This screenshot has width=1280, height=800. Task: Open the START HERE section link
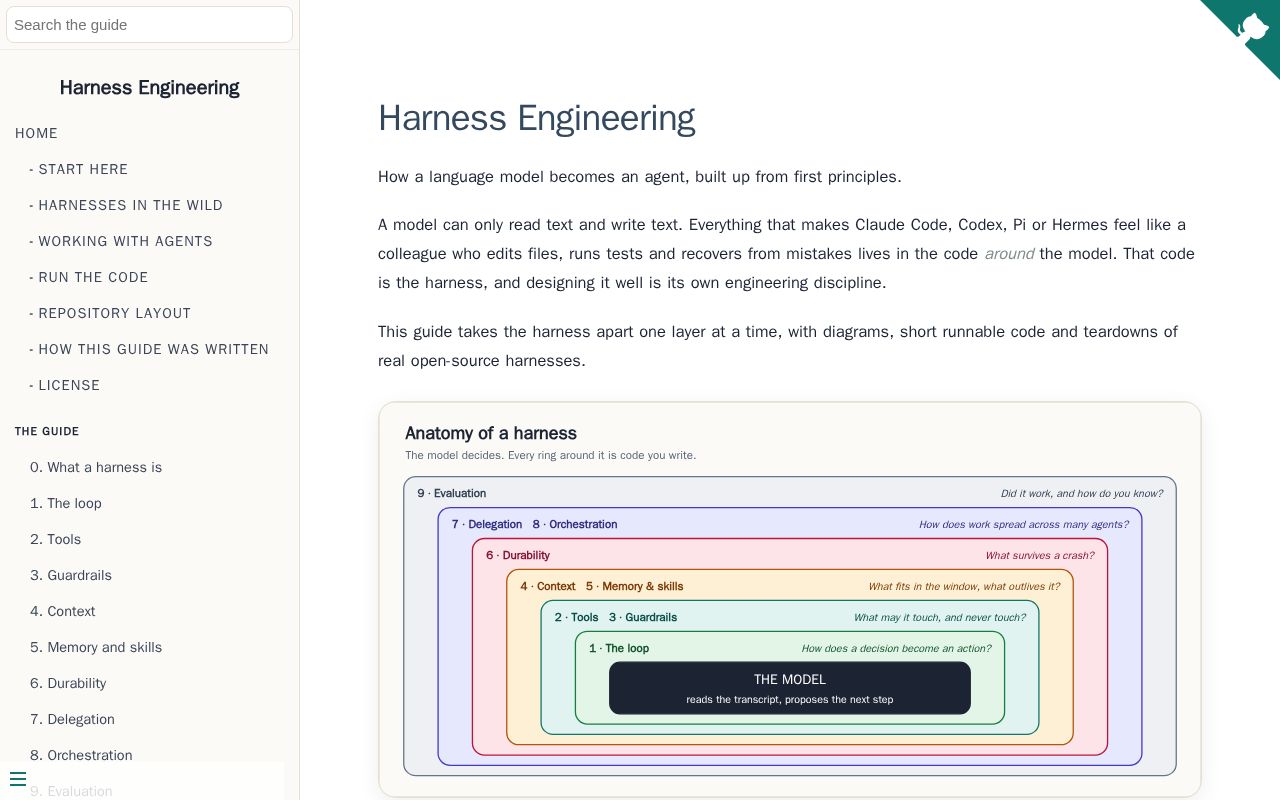[x=83, y=169]
